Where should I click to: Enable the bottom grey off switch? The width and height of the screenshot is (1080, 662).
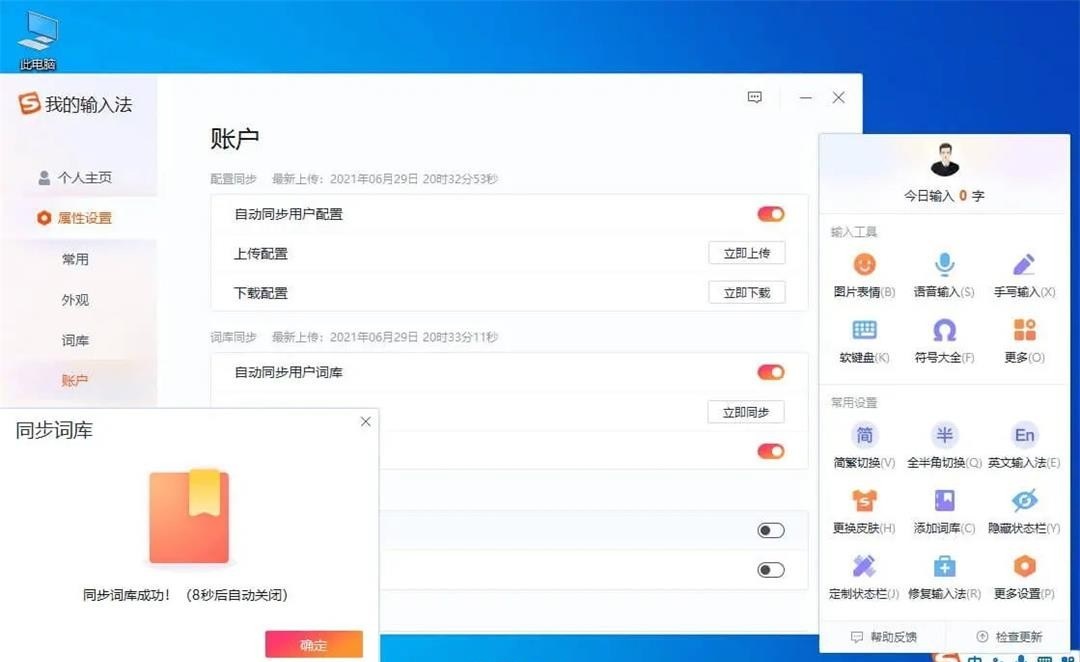771,570
